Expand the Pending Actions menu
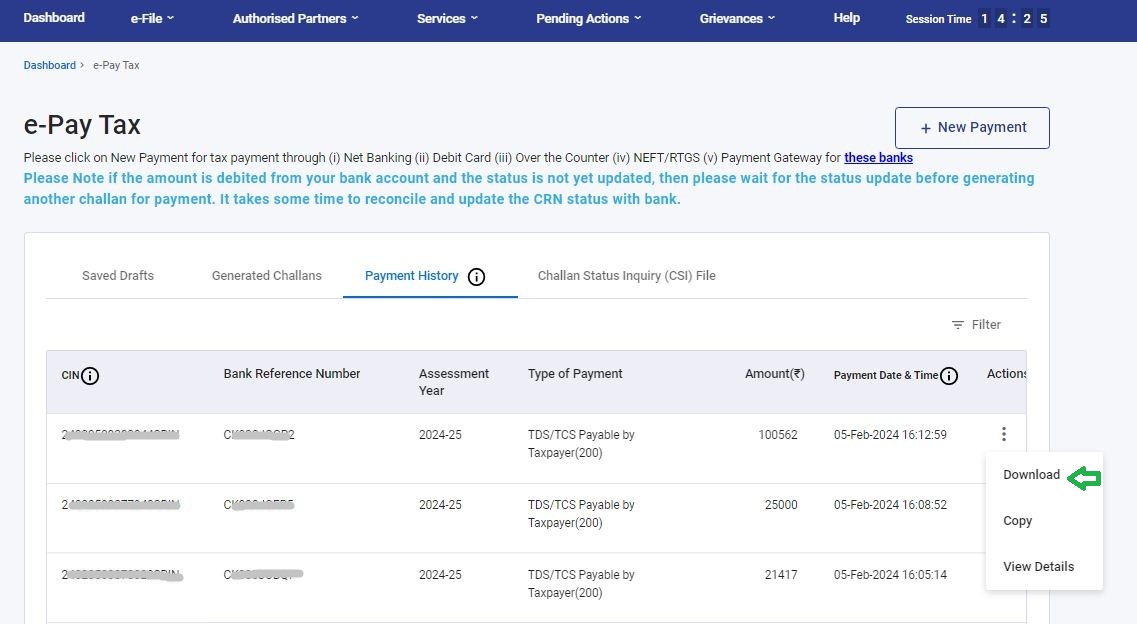Viewport: 1137px width, 624px height. [588, 18]
